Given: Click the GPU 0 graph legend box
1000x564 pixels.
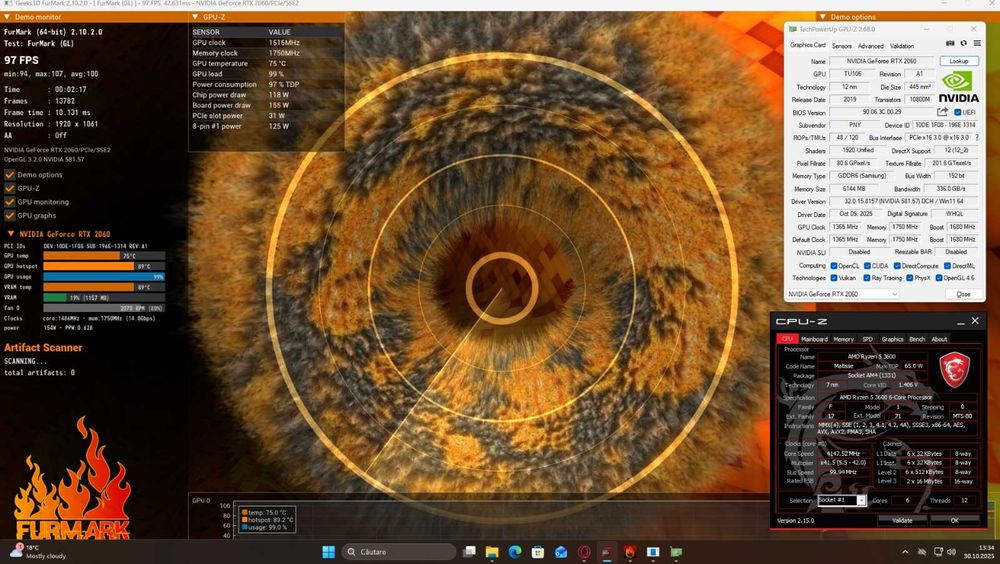Looking at the screenshot, I should point(267,520).
